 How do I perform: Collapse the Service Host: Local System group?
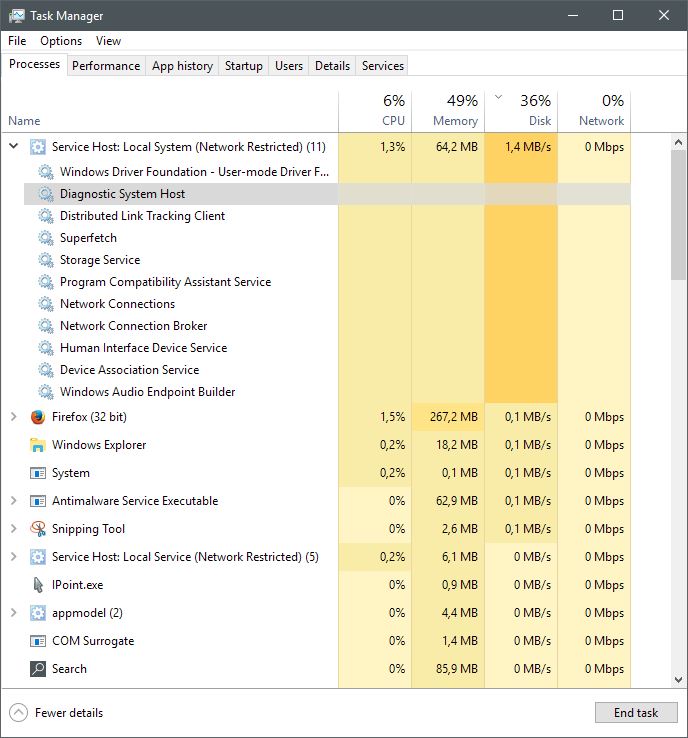click(x=14, y=146)
